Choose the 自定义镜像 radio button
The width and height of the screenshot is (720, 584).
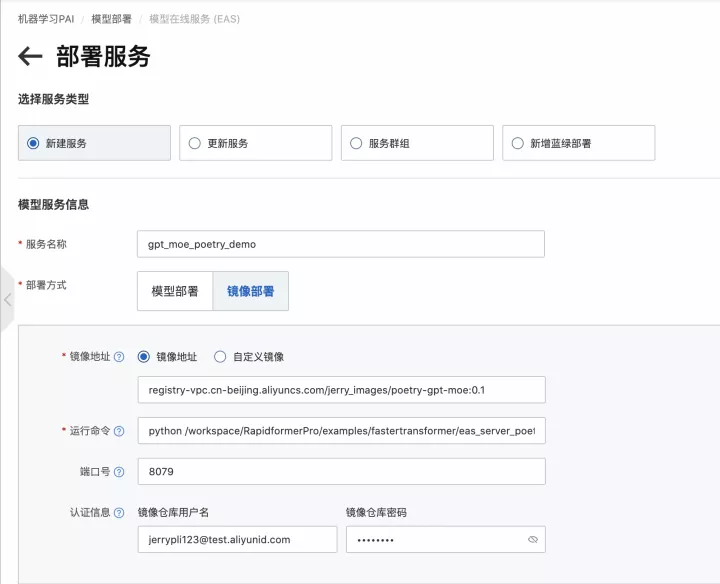coord(220,357)
